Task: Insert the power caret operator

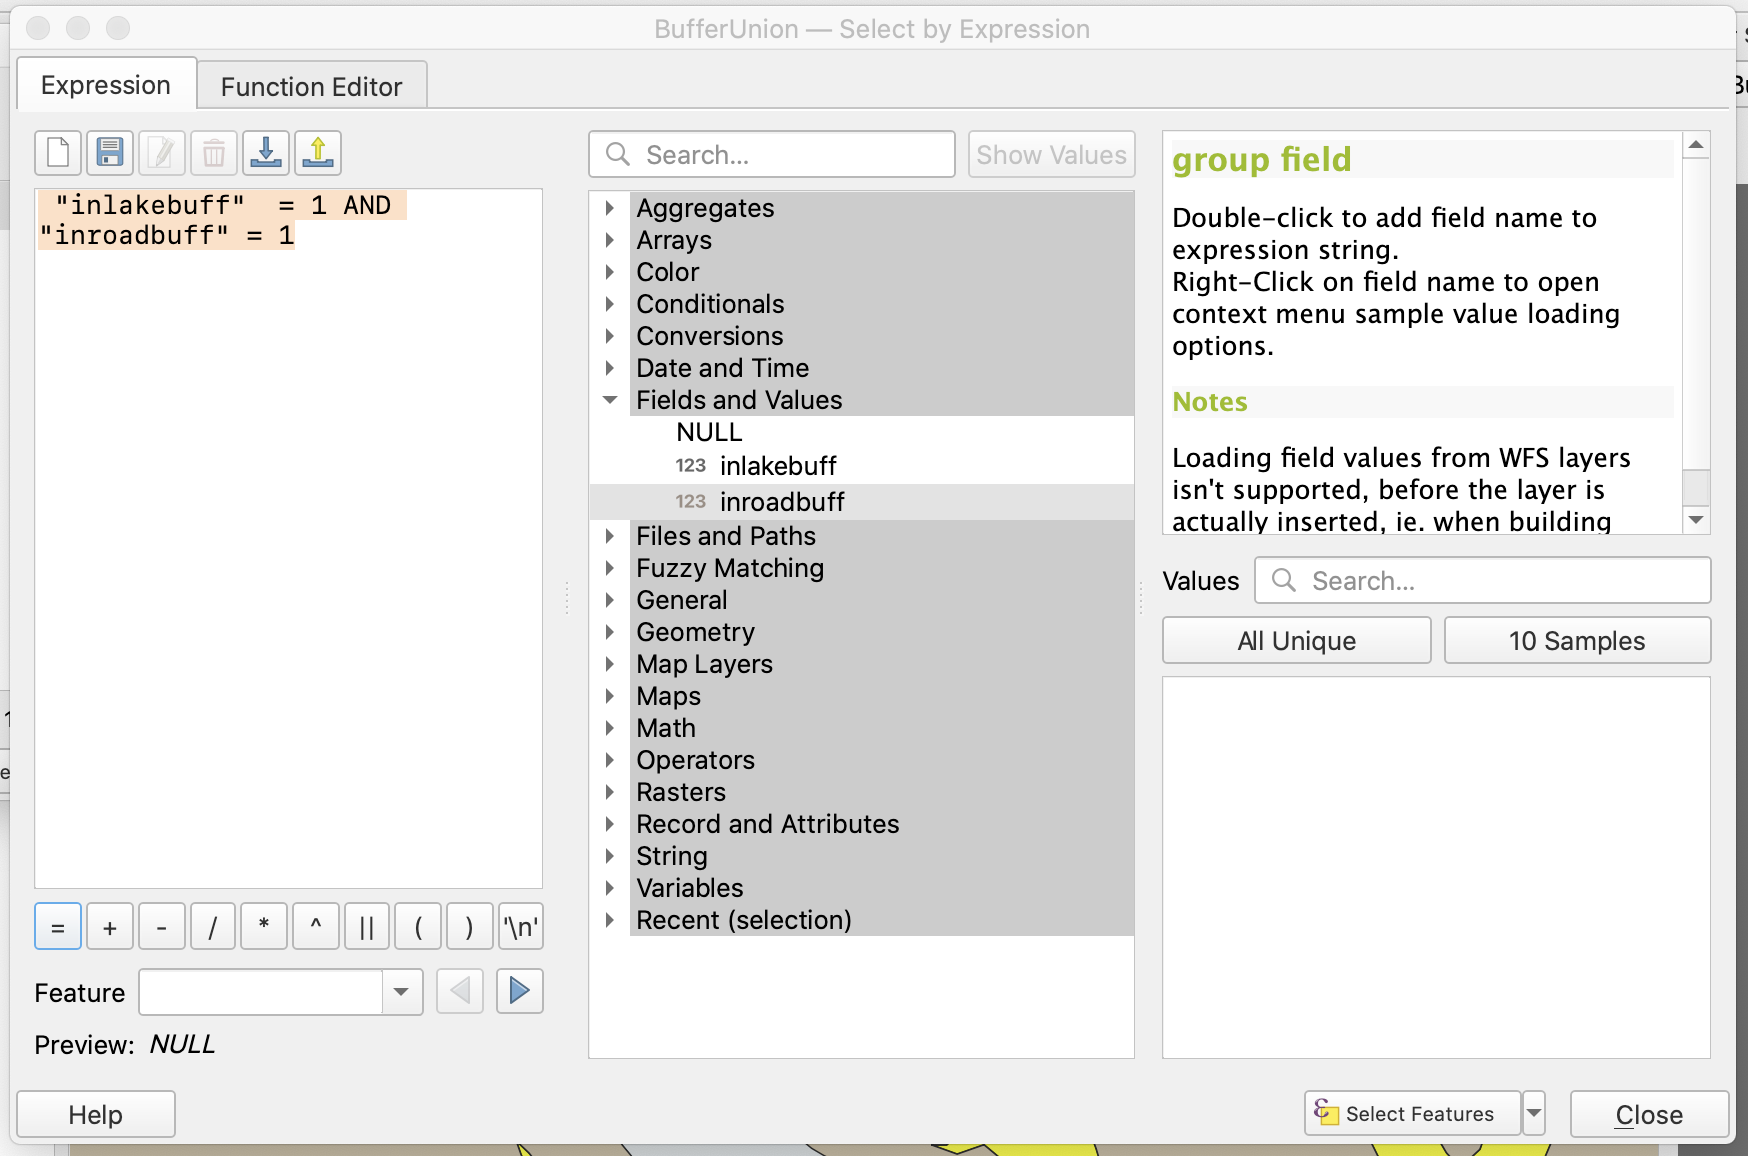Action: [316, 927]
